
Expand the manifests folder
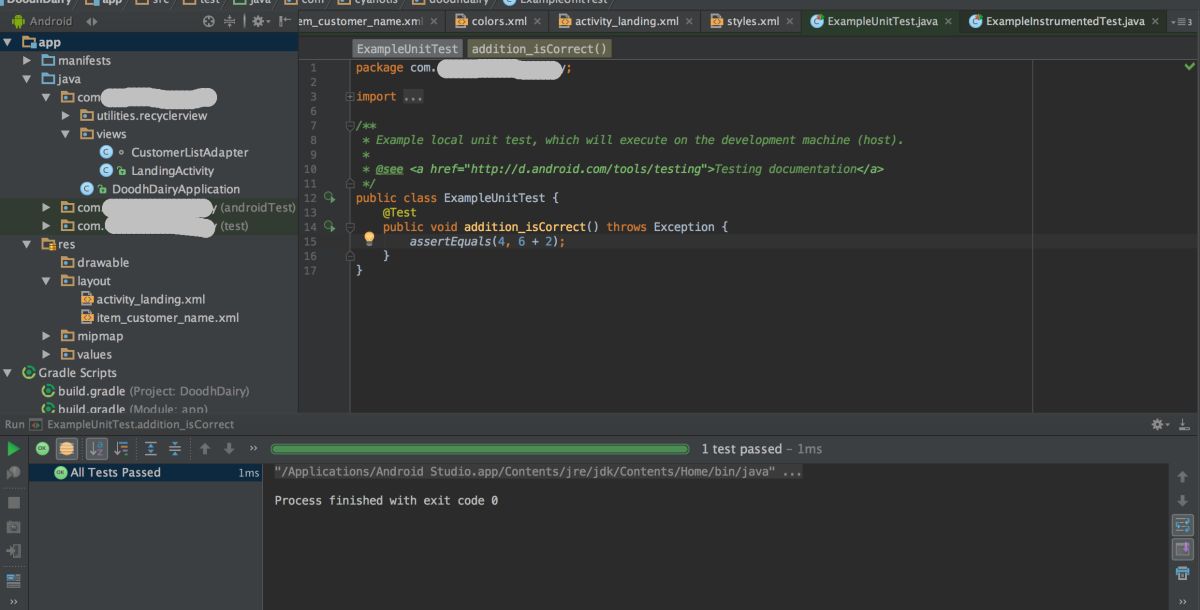[x=27, y=61]
